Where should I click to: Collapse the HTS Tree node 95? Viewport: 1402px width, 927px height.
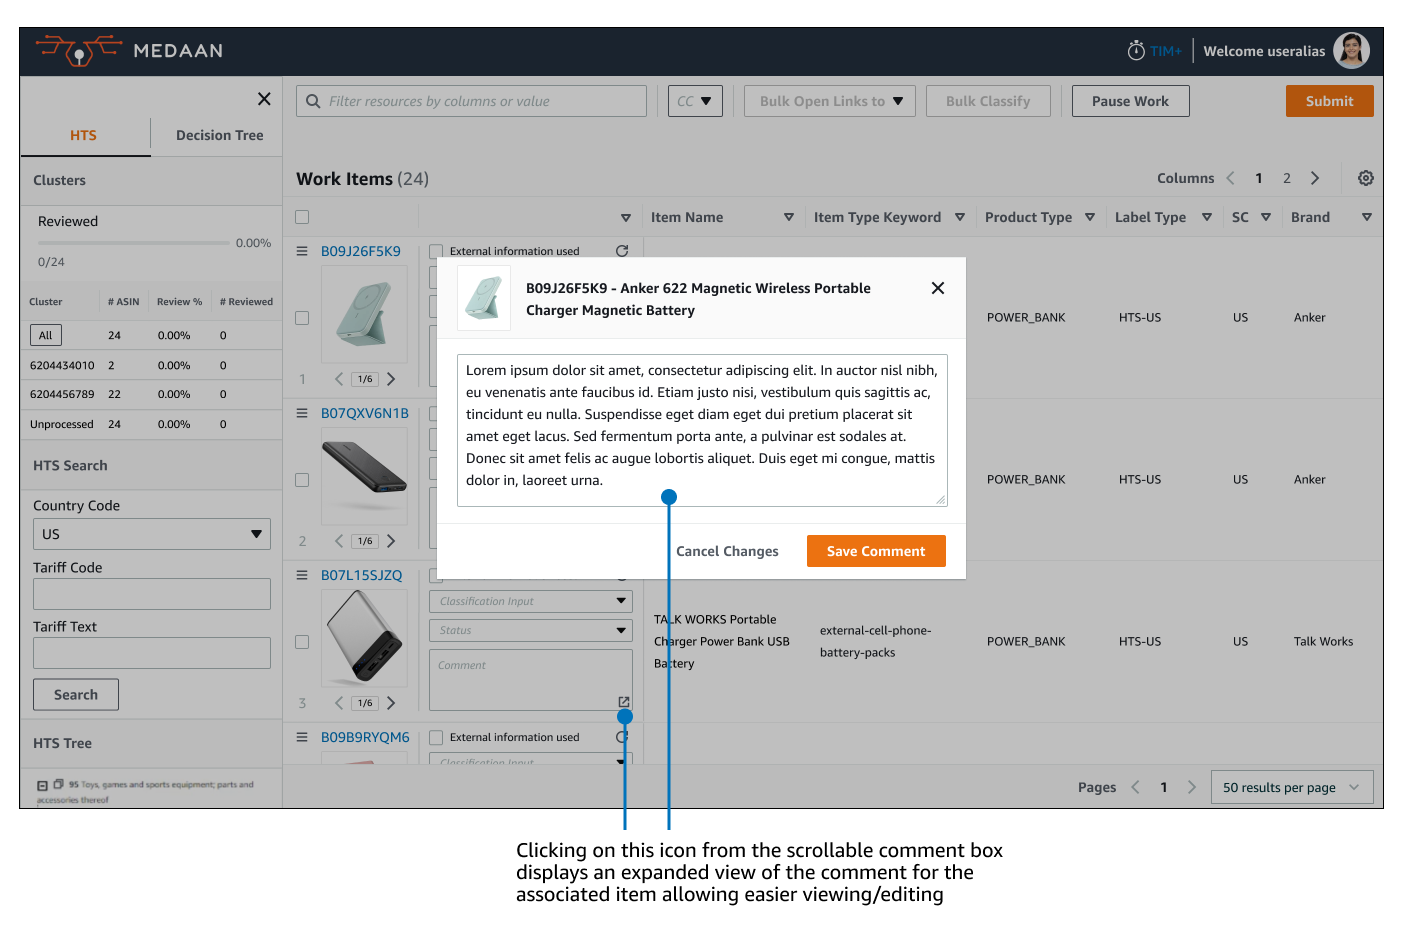point(42,786)
